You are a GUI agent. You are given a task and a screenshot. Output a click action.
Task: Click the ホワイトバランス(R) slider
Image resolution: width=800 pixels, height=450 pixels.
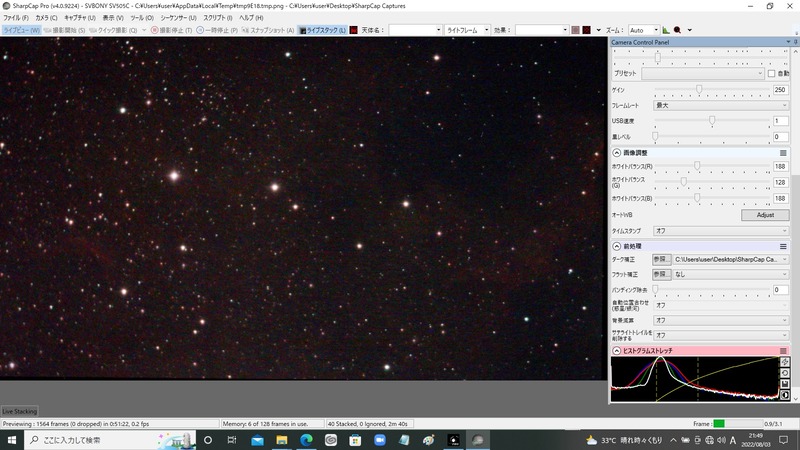(x=712, y=166)
